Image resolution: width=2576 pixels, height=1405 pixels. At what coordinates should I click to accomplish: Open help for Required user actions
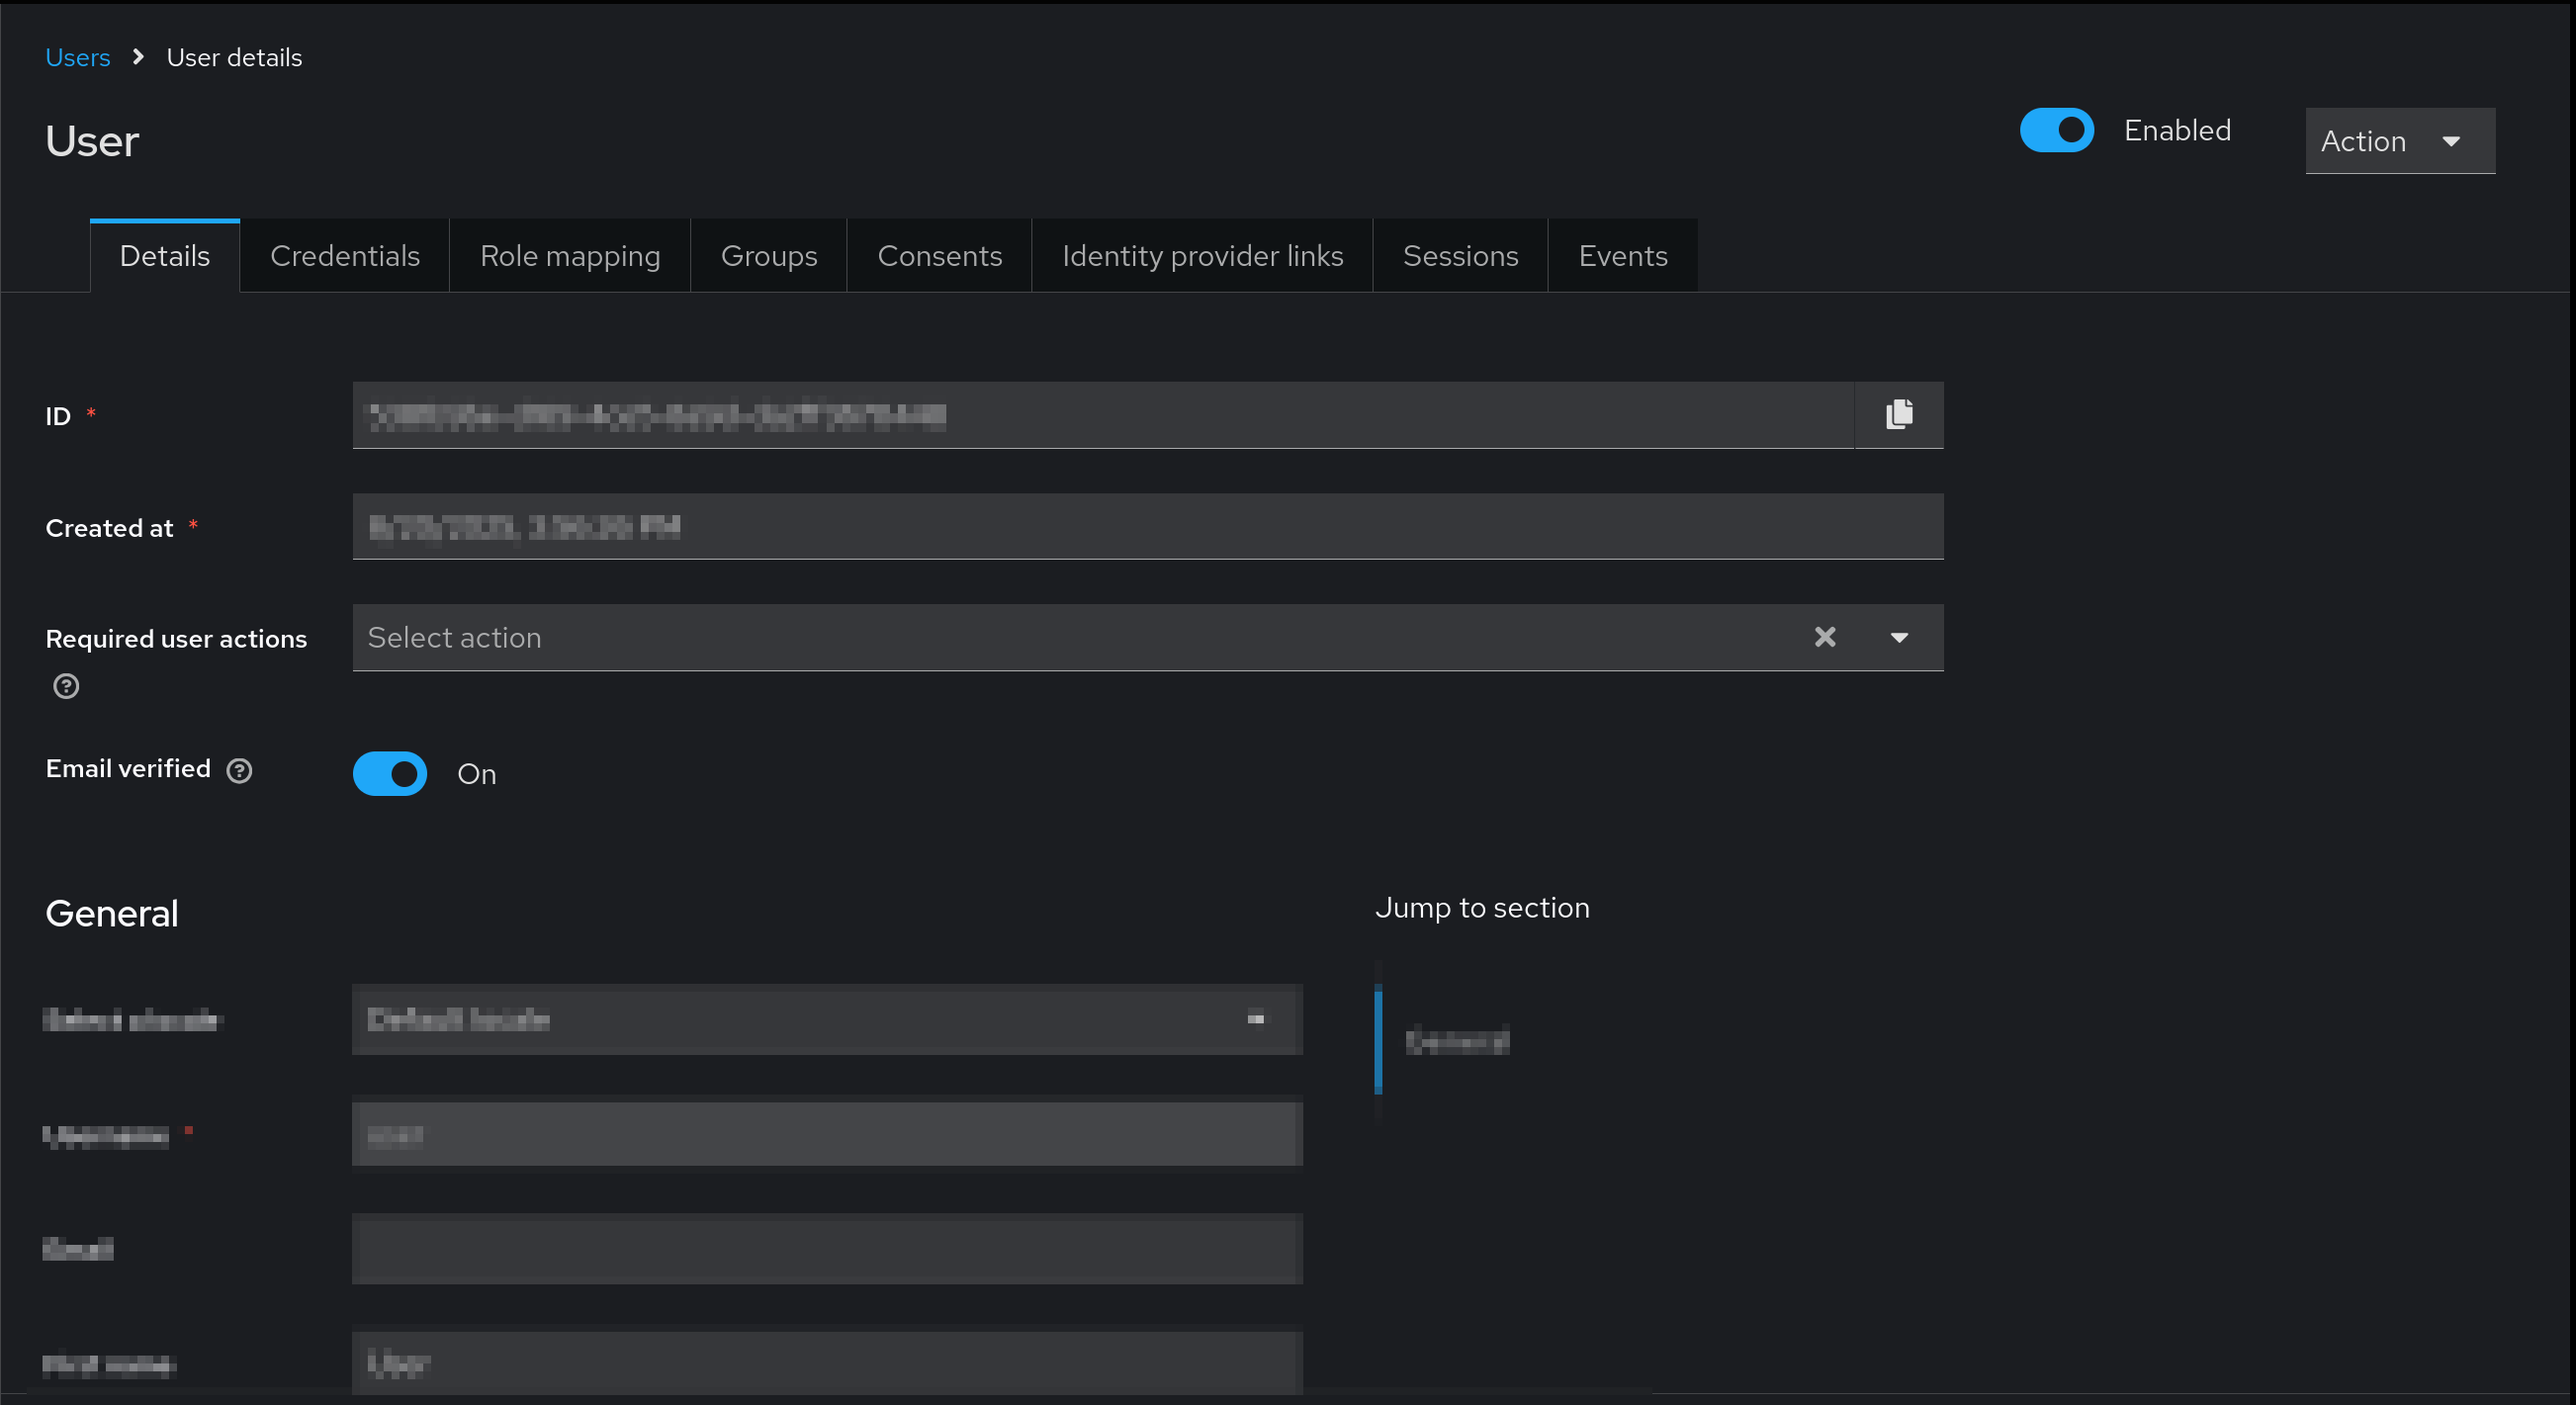(x=66, y=686)
